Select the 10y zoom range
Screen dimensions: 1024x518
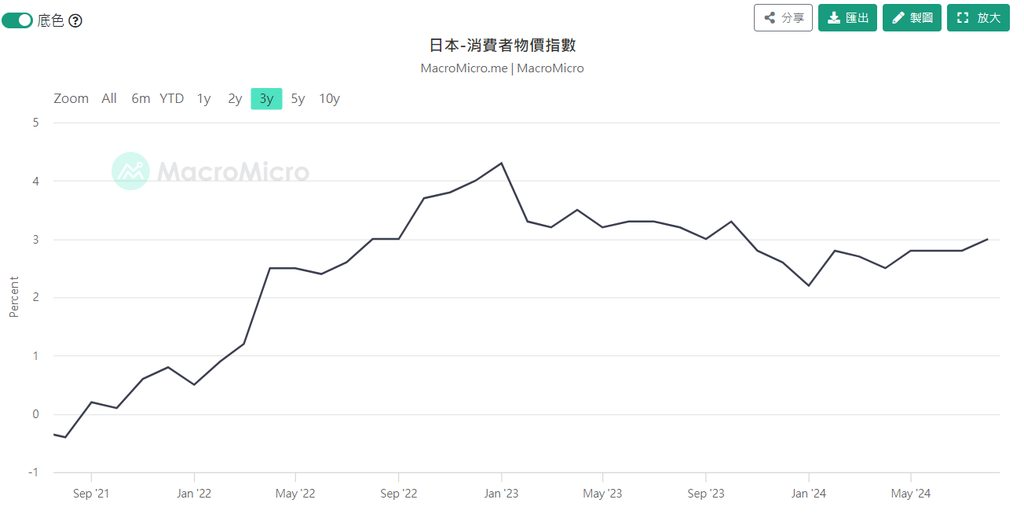click(x=329, y=98)
